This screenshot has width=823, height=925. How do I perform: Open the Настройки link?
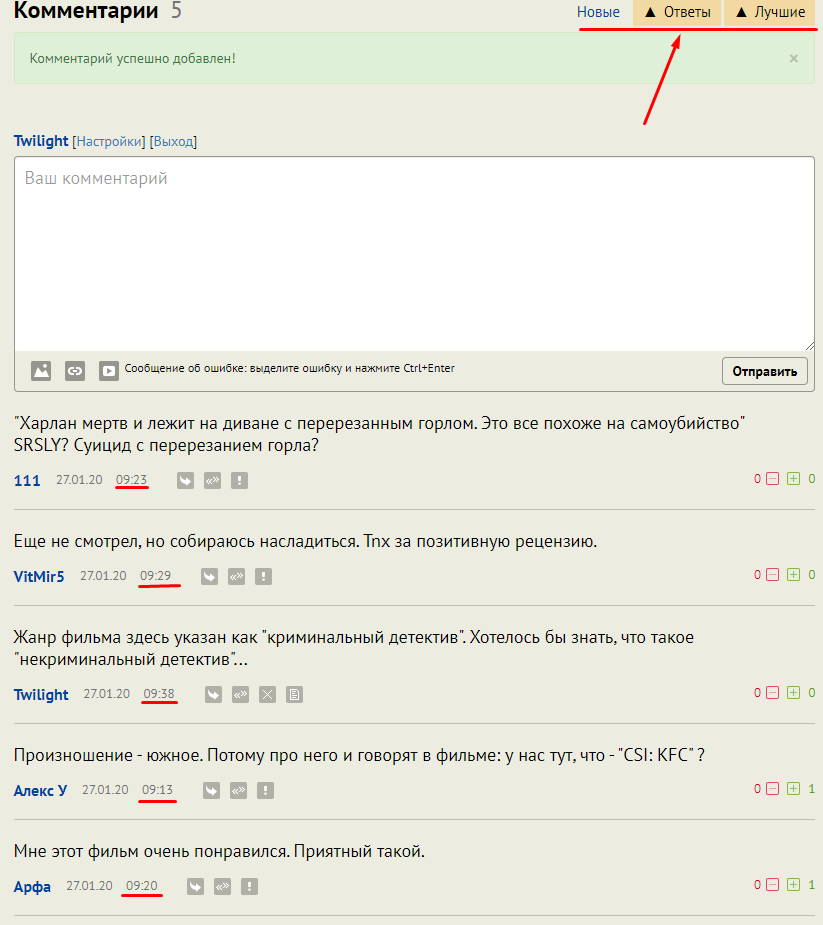coord(109,141)
